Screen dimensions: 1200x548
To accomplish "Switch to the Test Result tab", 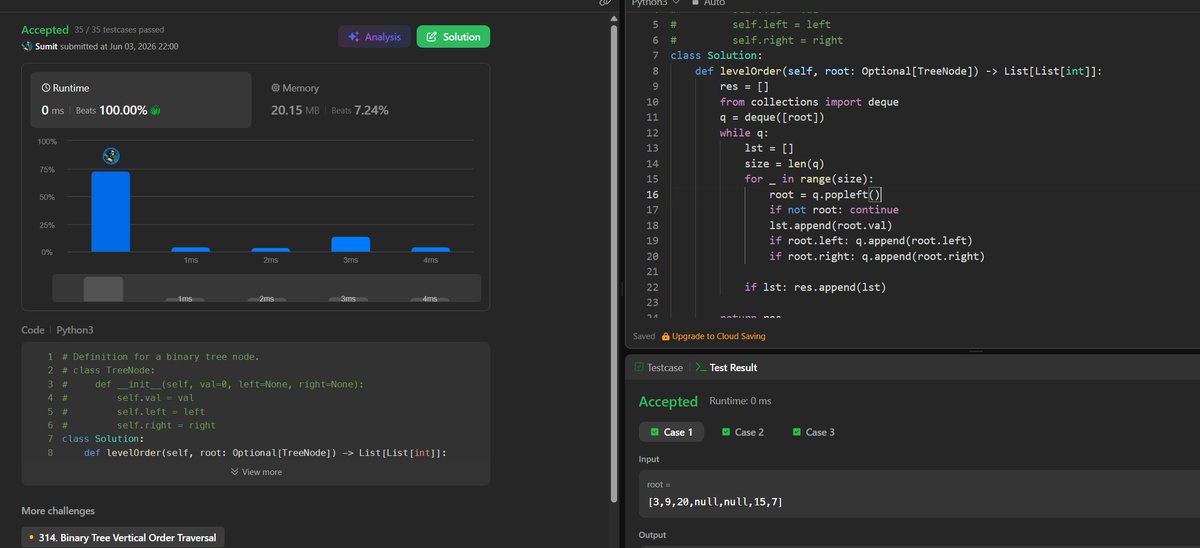I will click(x=726, y=367).
